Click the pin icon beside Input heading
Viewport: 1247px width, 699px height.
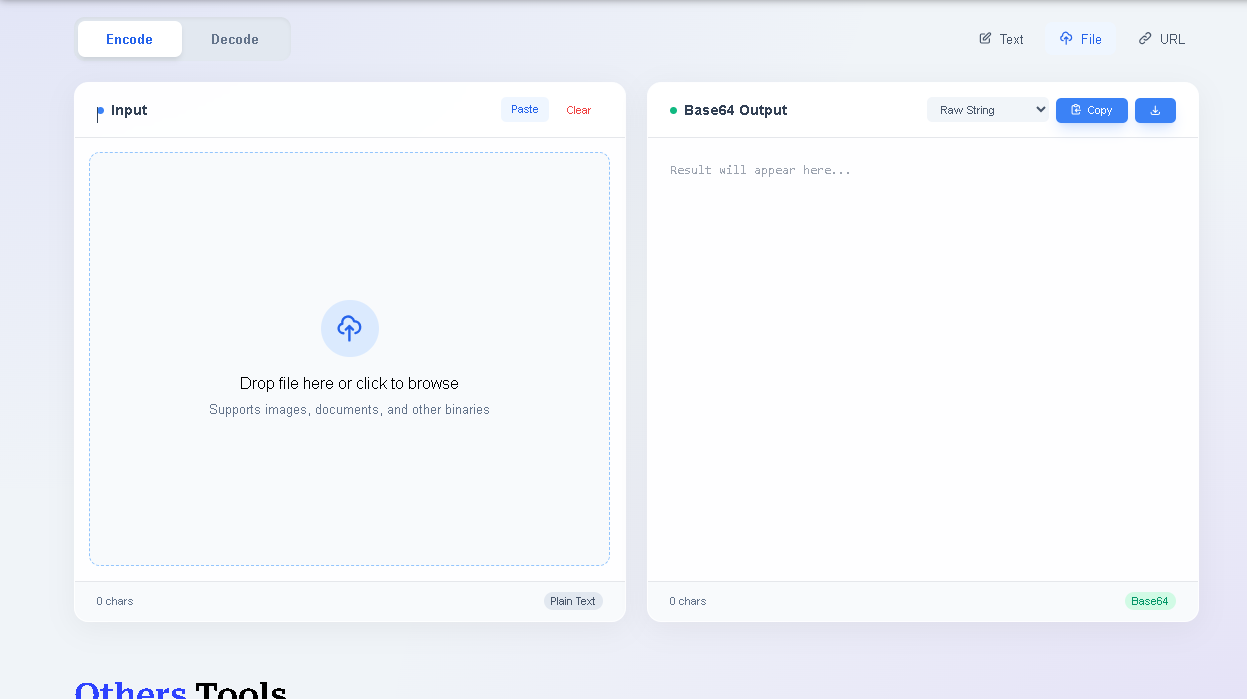click(97, 110)
